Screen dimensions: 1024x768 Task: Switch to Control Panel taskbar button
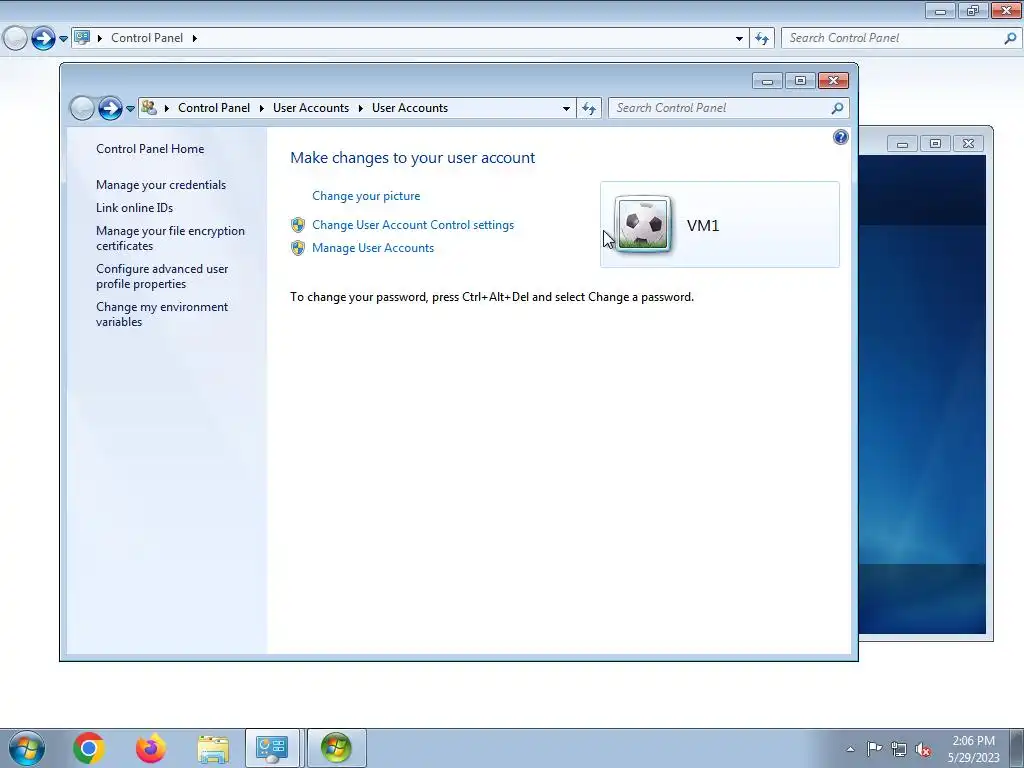(272, 748)
